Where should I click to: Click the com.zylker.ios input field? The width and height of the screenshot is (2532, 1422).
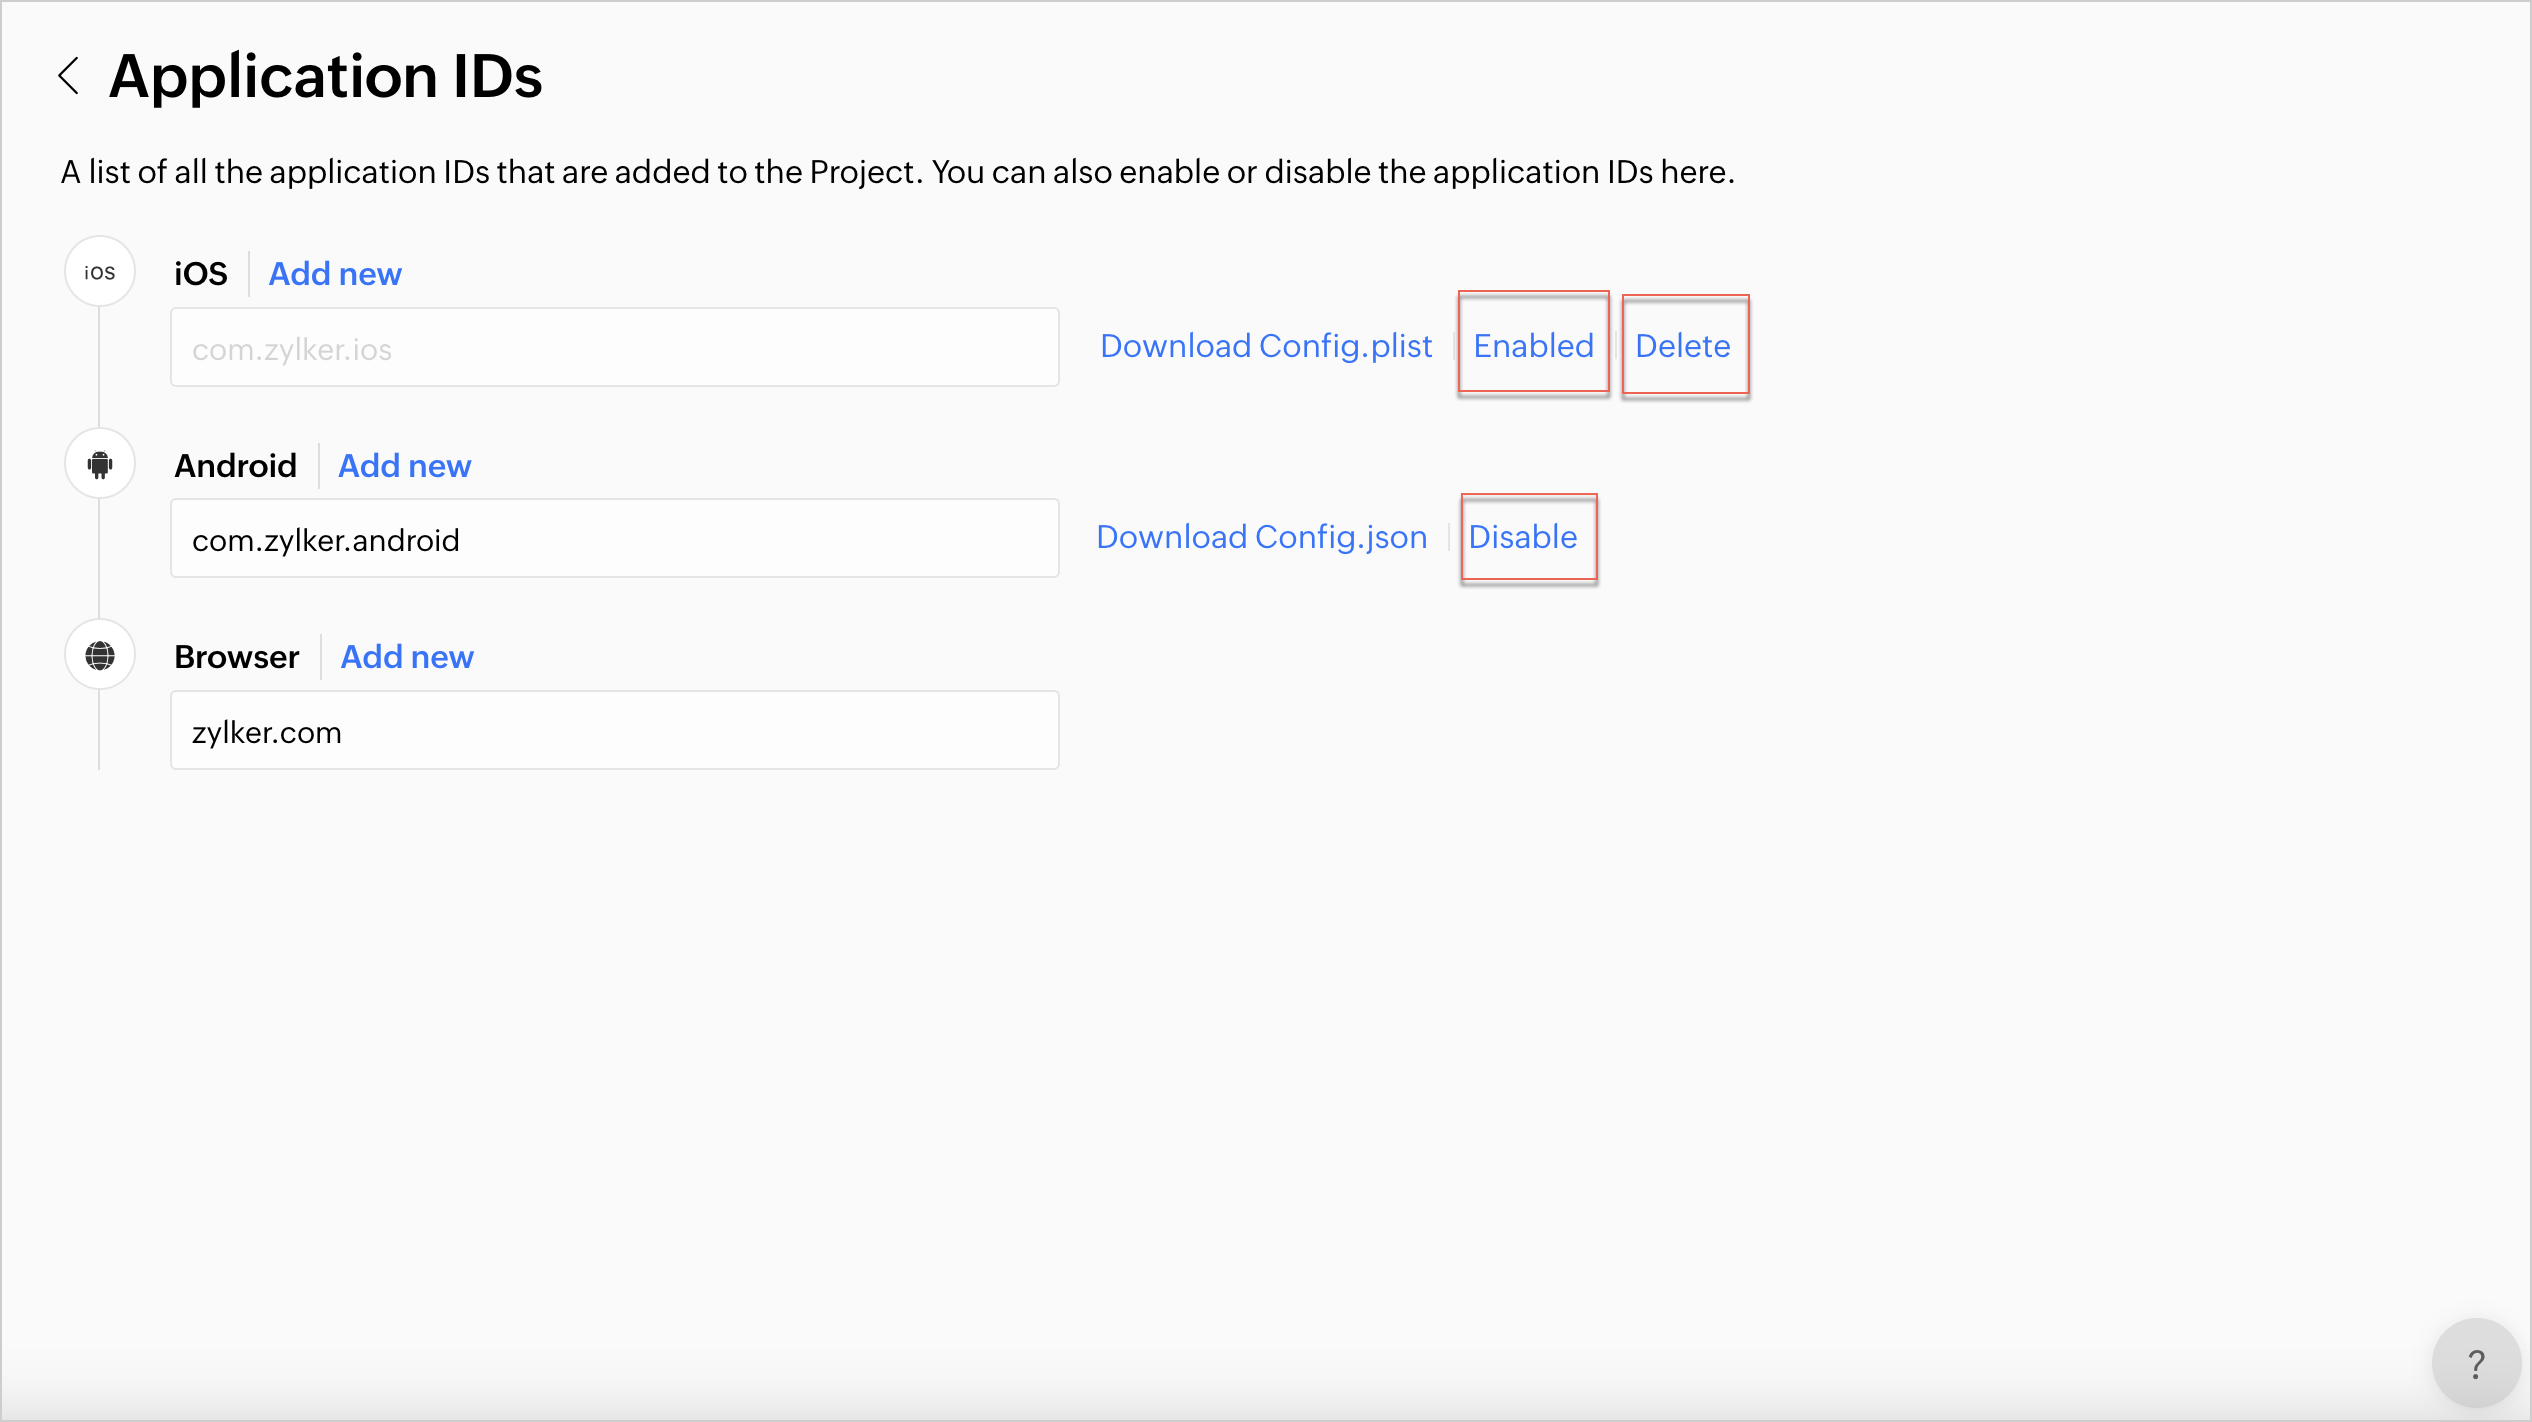pos(614,348)
